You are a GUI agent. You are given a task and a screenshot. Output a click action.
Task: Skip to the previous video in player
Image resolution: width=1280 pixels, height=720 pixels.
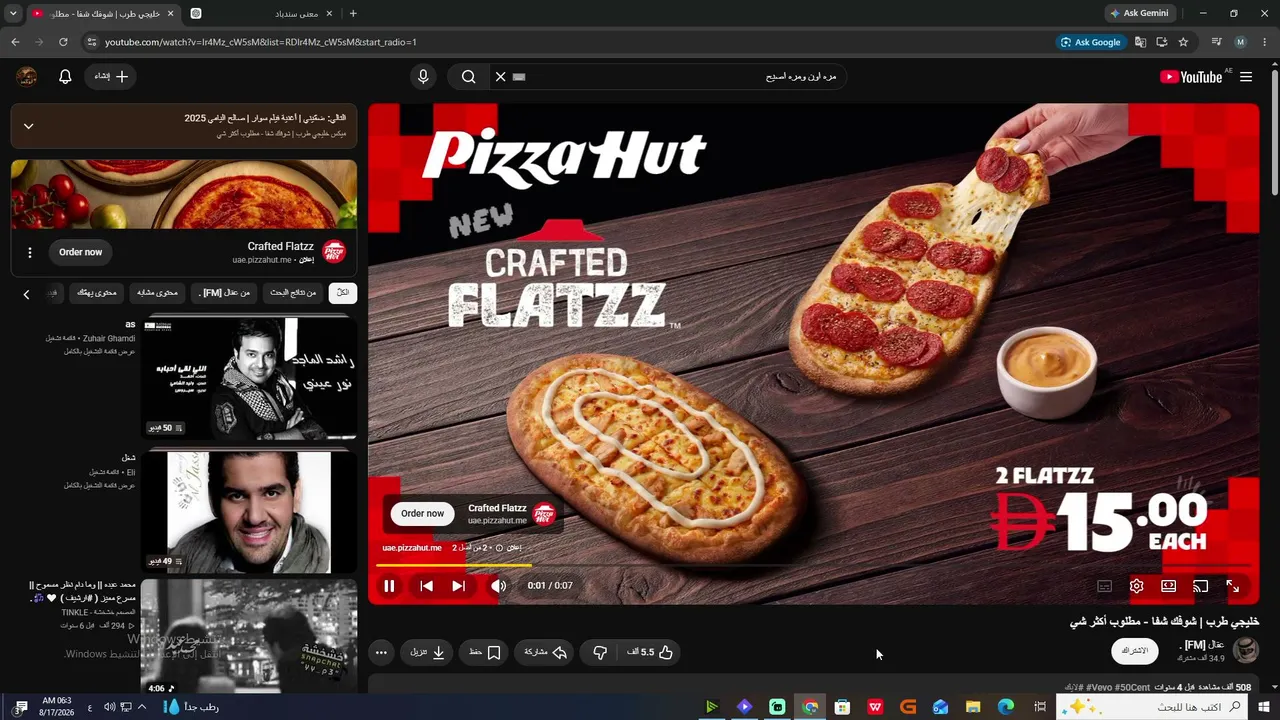426,586
